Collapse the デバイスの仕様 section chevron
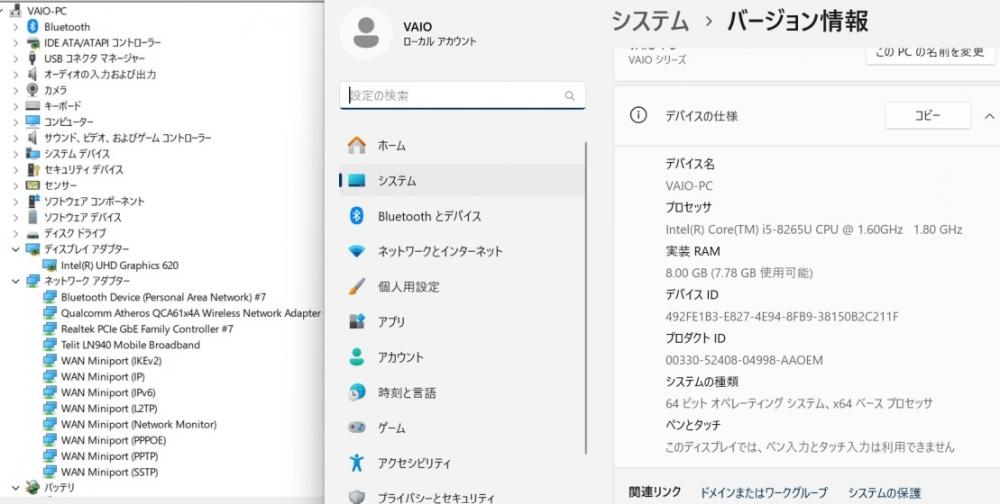 coord(989,116)
